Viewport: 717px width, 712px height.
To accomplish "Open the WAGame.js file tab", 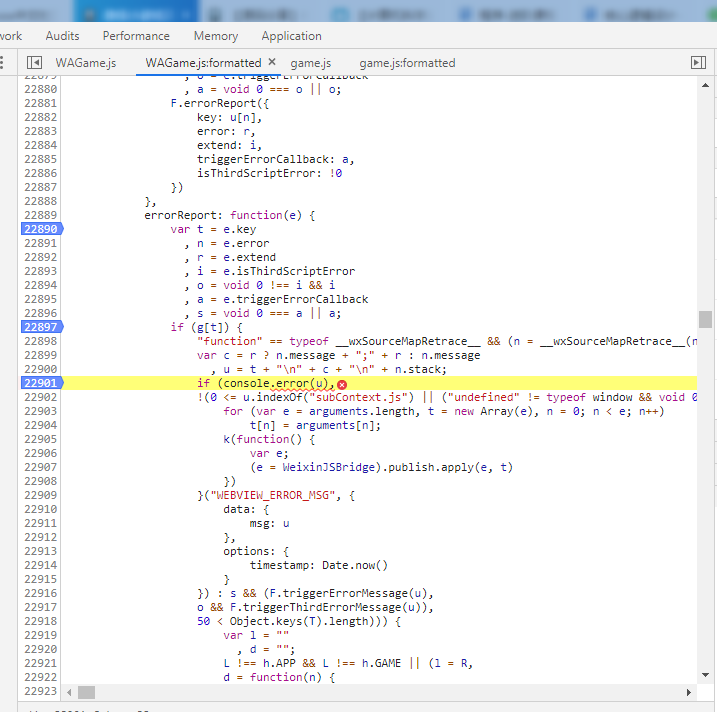I will [86, 63].
